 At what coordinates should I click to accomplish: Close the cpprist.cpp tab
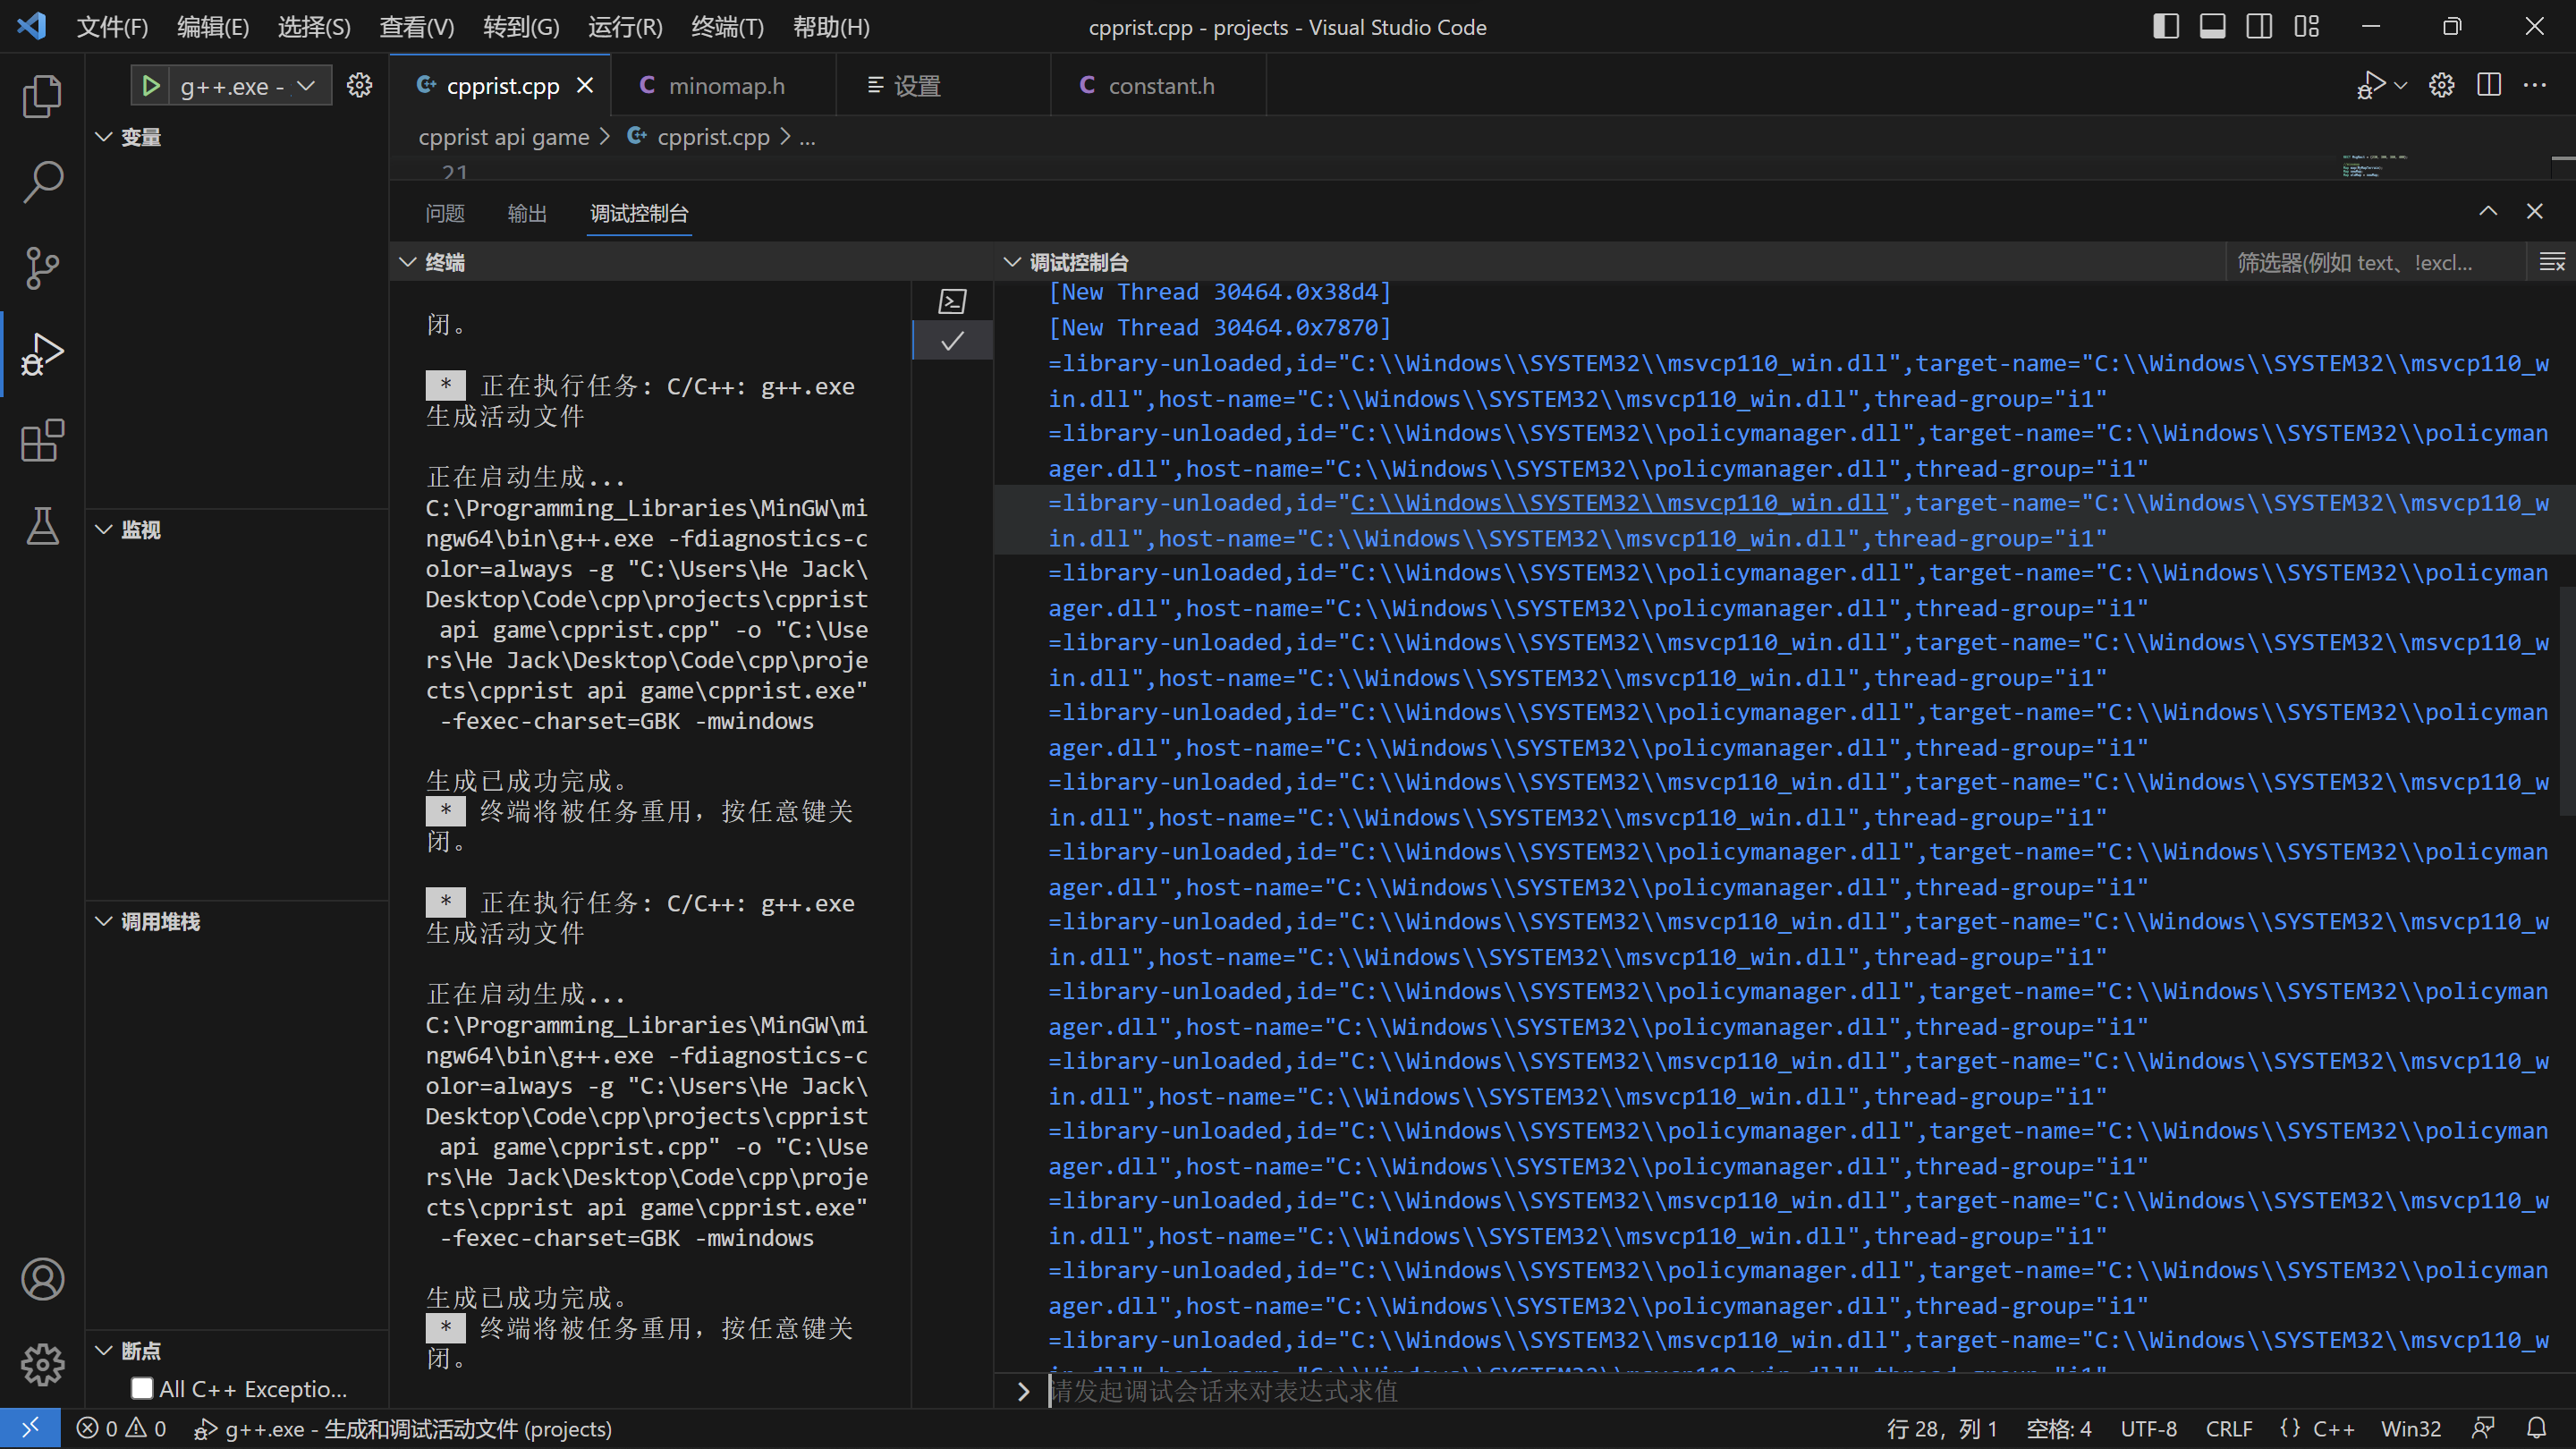click(x=585, y=86)
